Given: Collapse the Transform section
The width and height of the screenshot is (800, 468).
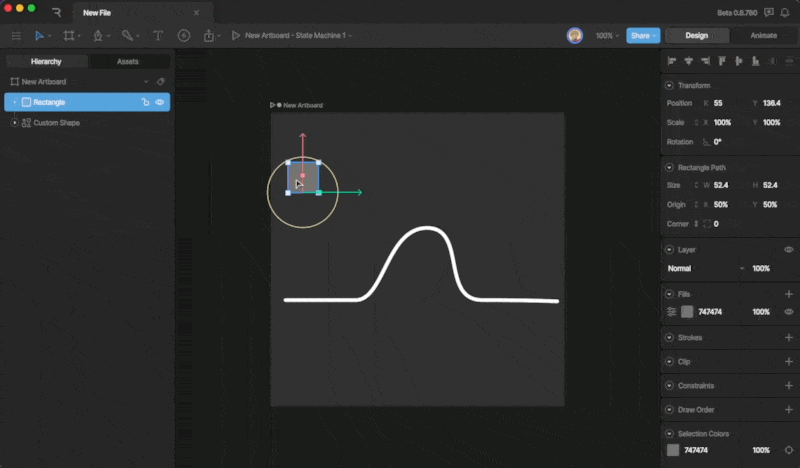Looking at the screenshot, I should click(669, 85).
